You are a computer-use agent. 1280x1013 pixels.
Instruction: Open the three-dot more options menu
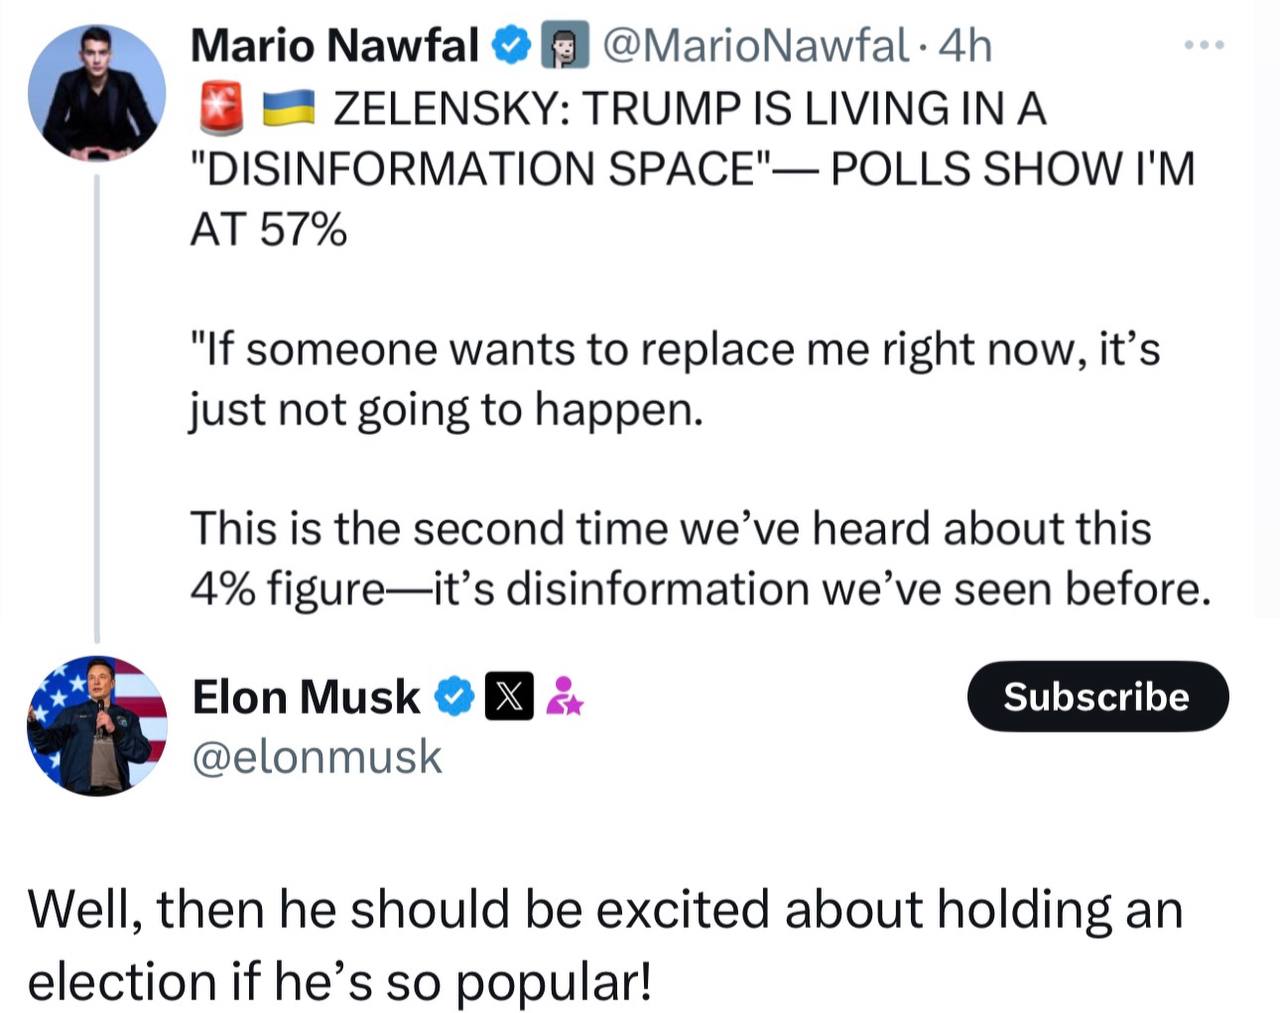click(x=1203, y=46)
